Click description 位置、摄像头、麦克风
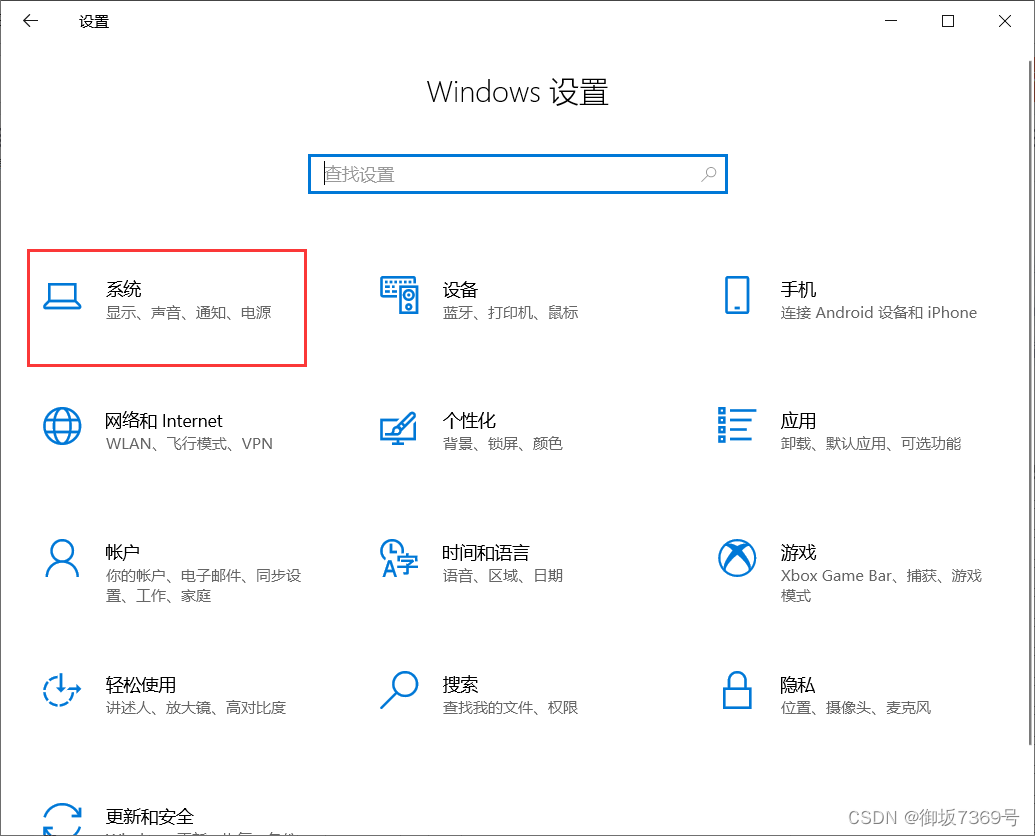The image size is (1035, 836). (x=855, y=708)
